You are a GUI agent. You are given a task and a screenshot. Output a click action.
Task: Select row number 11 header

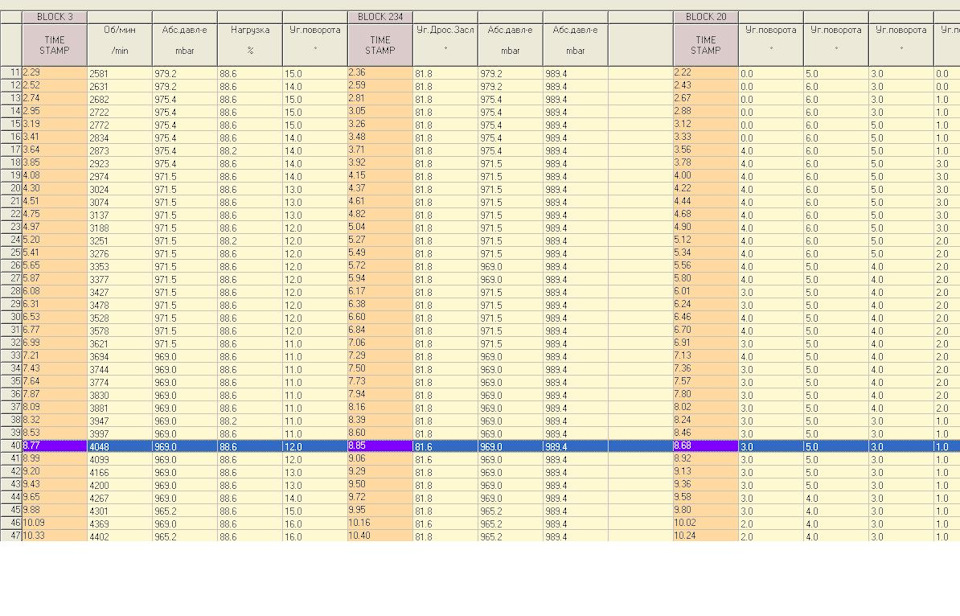point(11,73)
